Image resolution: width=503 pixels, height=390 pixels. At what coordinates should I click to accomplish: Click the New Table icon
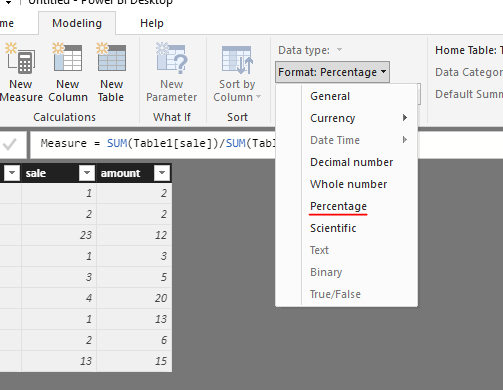[111, 57]
